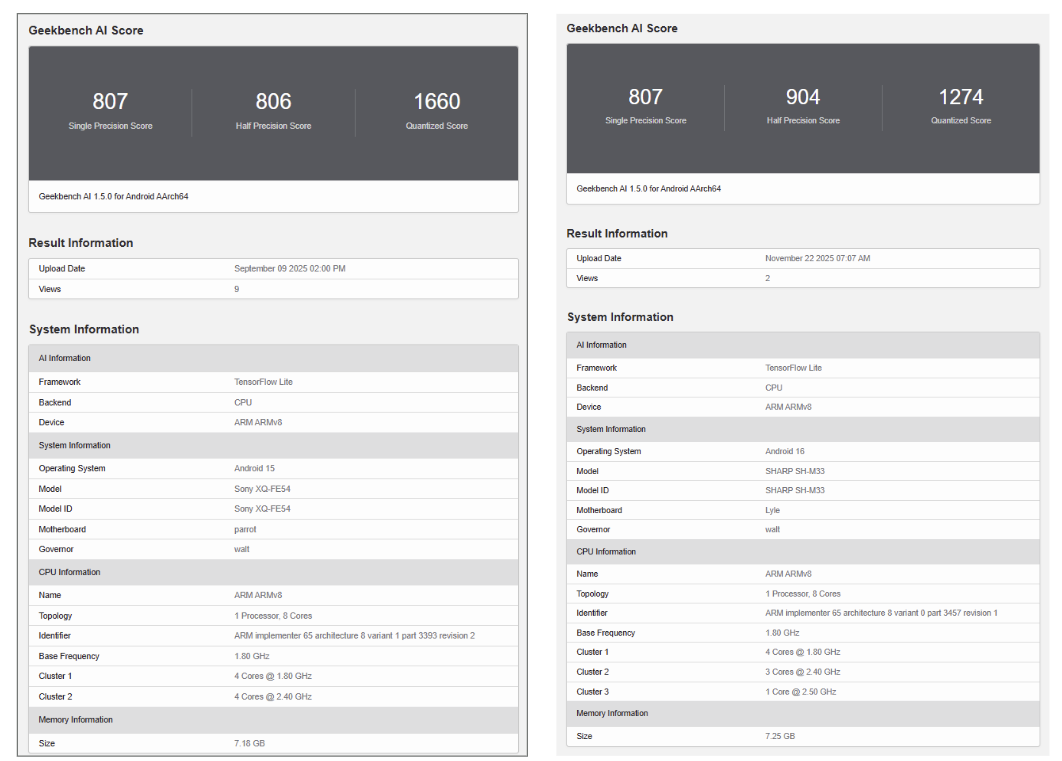Click the Model ID value Sony XQ-FE54
The image size is (1062, 761).
(262, 509)
